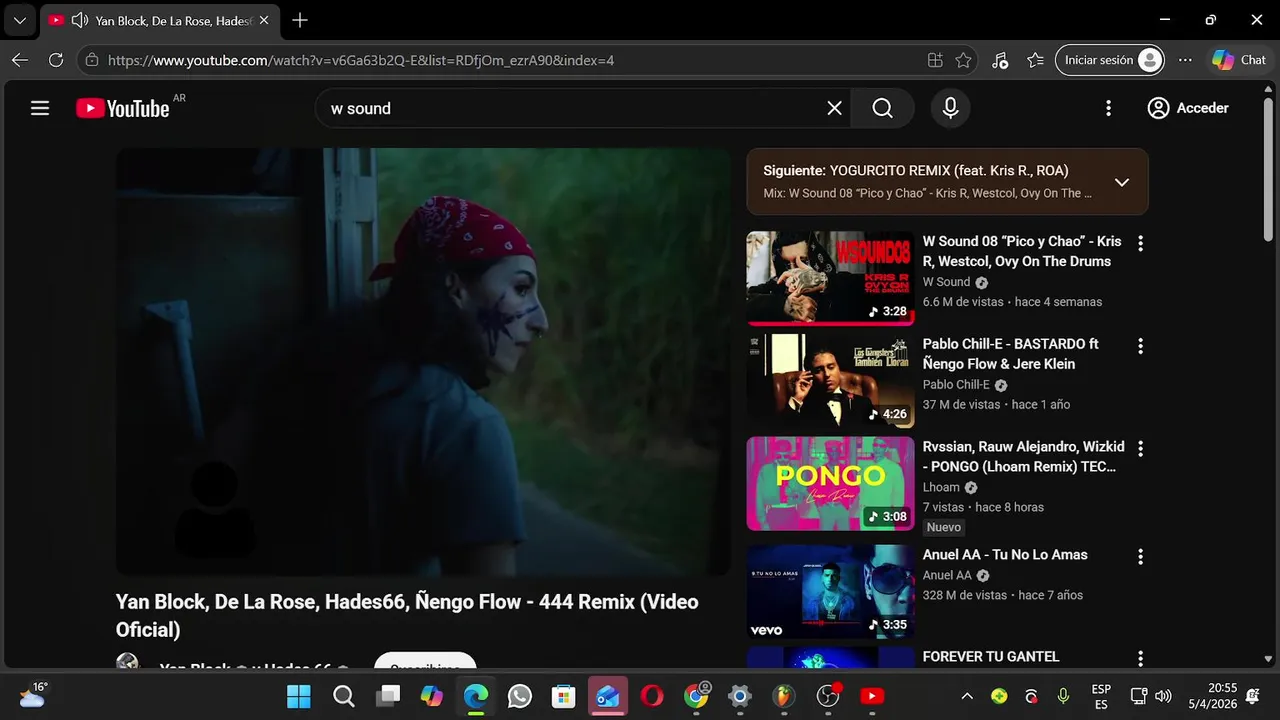Image resolution: width=1280 pixels, height=720 pixels.
Task: Click the 'Iniciar sesión' browser profile button
Action: point(1110,60)
